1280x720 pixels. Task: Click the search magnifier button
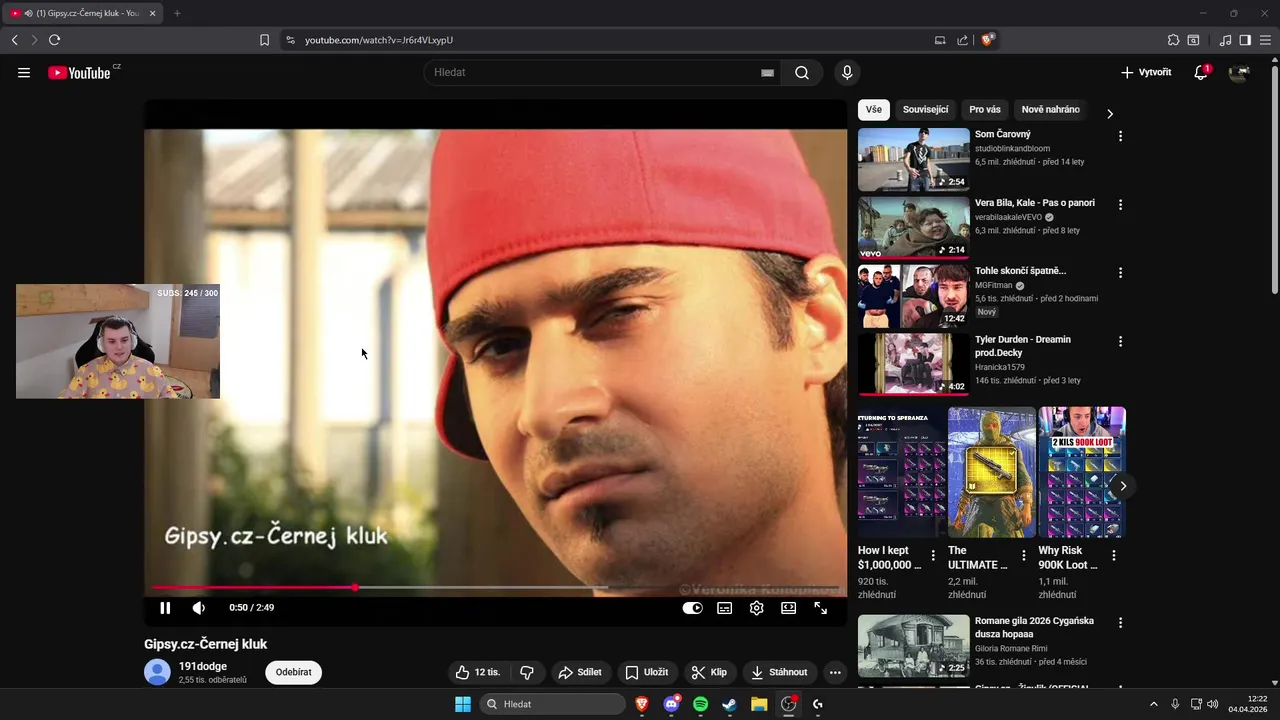802,72
